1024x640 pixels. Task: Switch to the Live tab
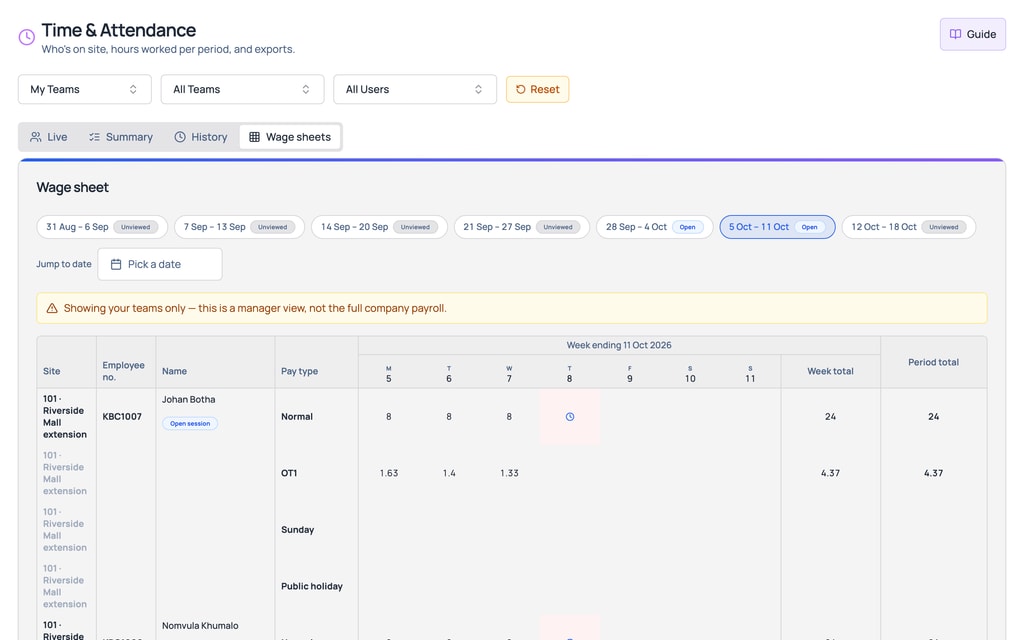point(49,137)
